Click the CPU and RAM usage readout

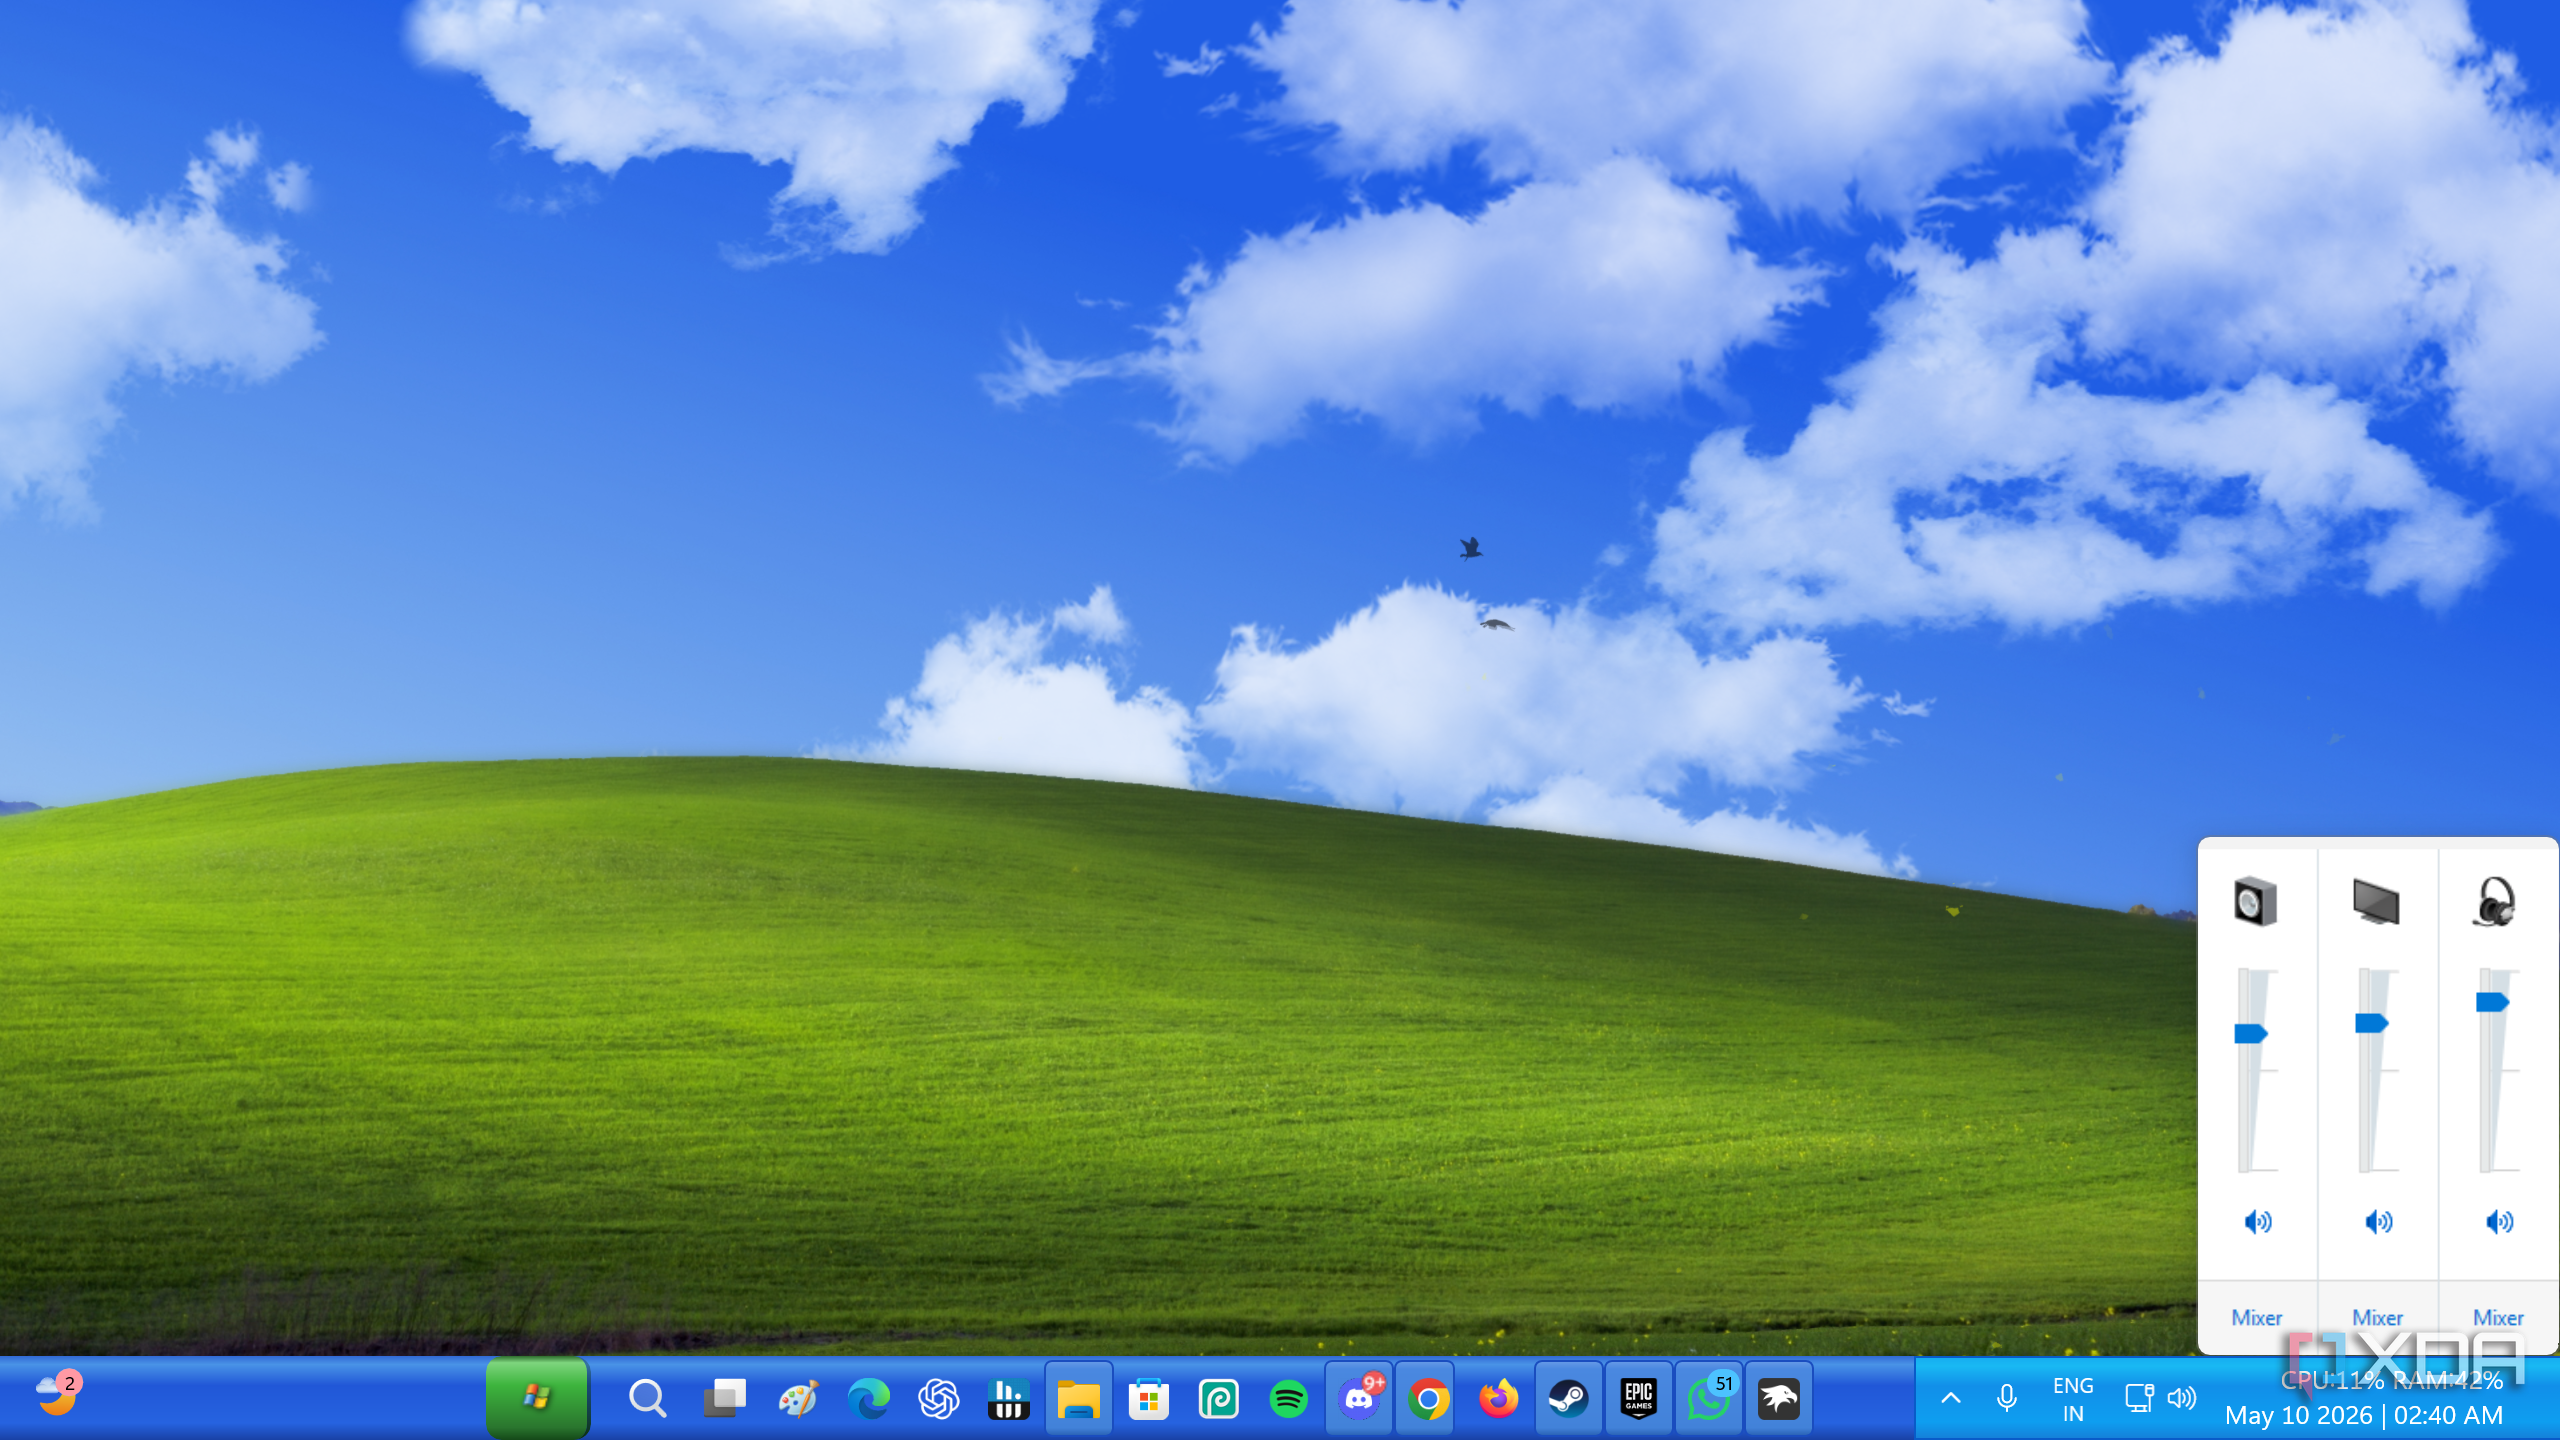[2391, 1381]
